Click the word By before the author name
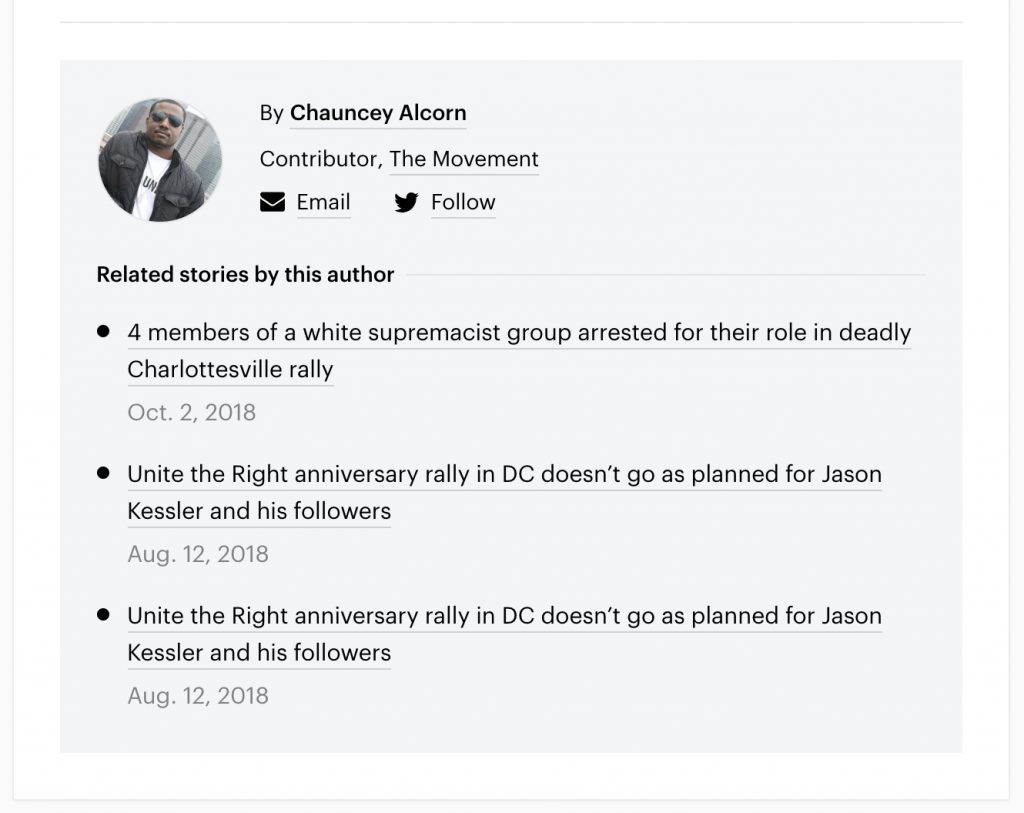 271,114
